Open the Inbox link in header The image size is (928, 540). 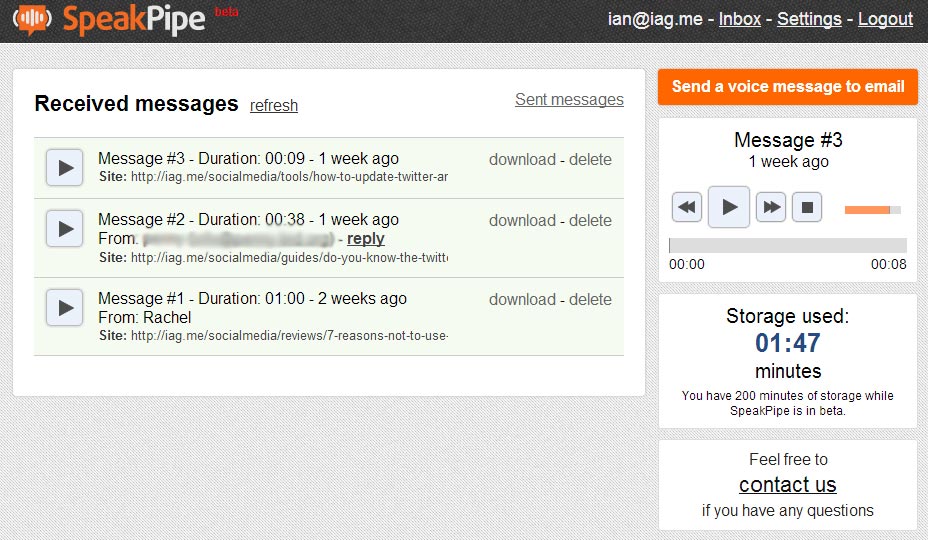click(x=739, y=19)
